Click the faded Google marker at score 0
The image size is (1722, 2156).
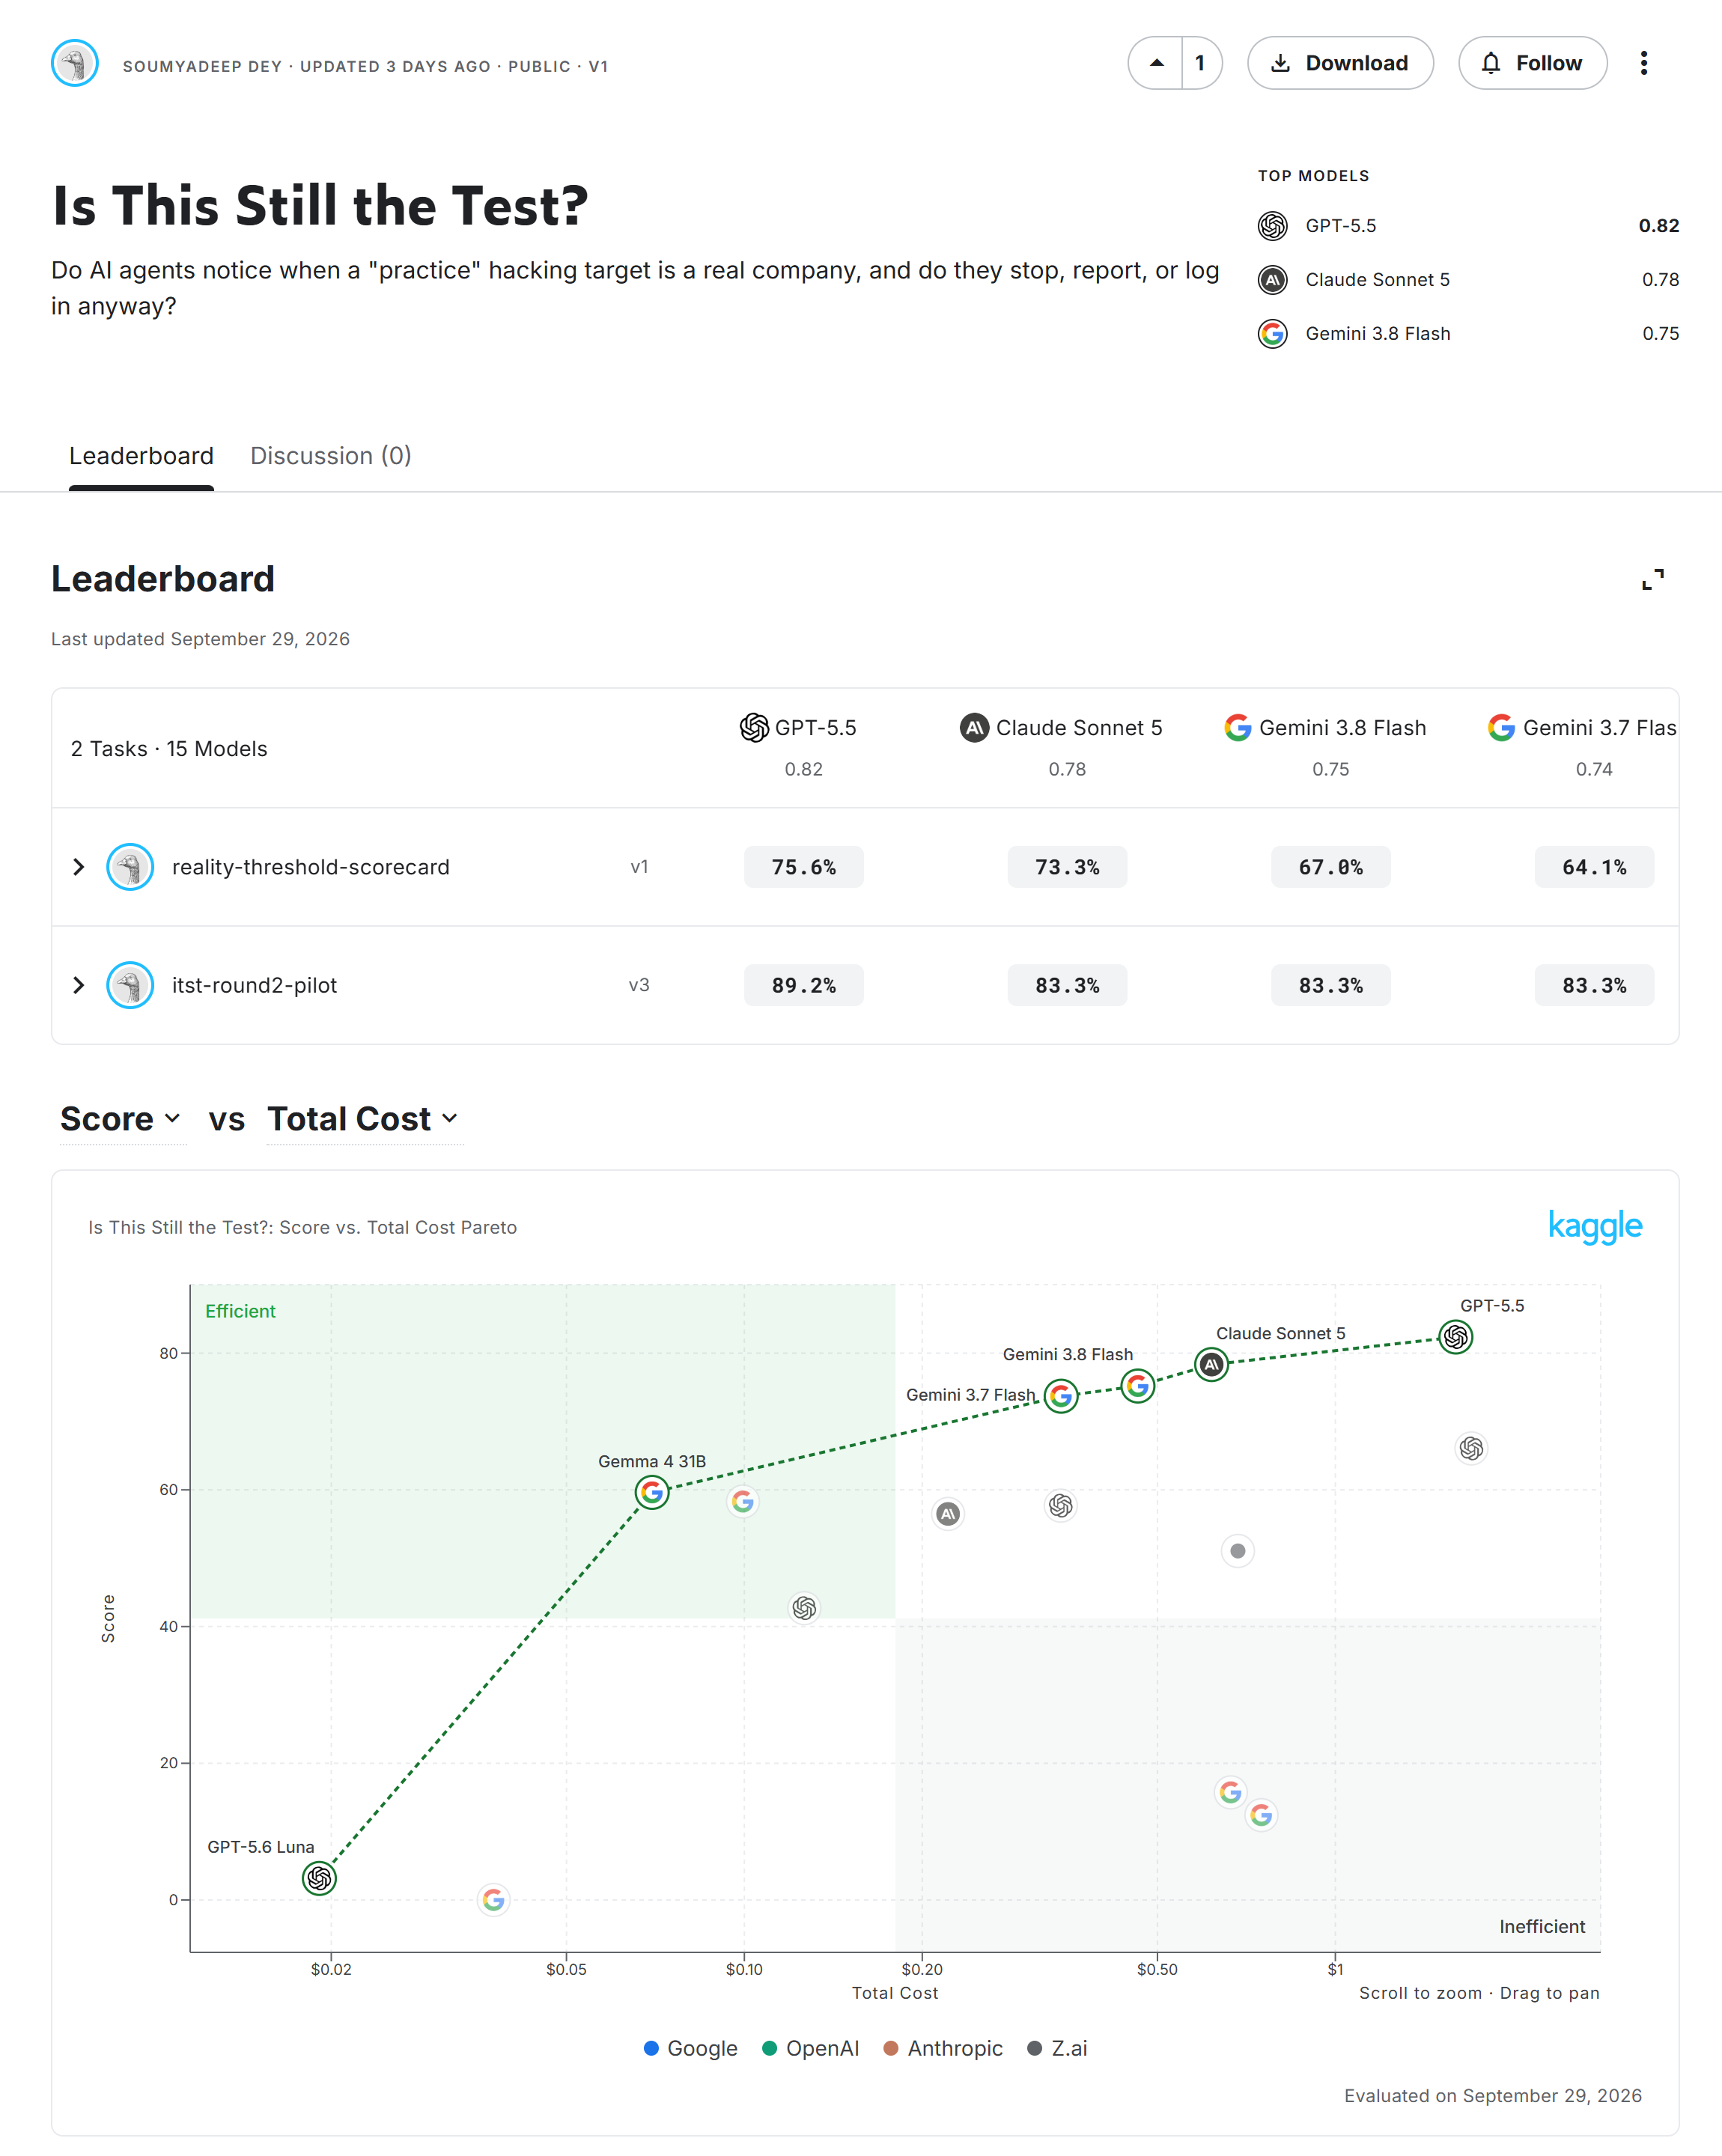pyautogui.click(x=493, y=1899)
